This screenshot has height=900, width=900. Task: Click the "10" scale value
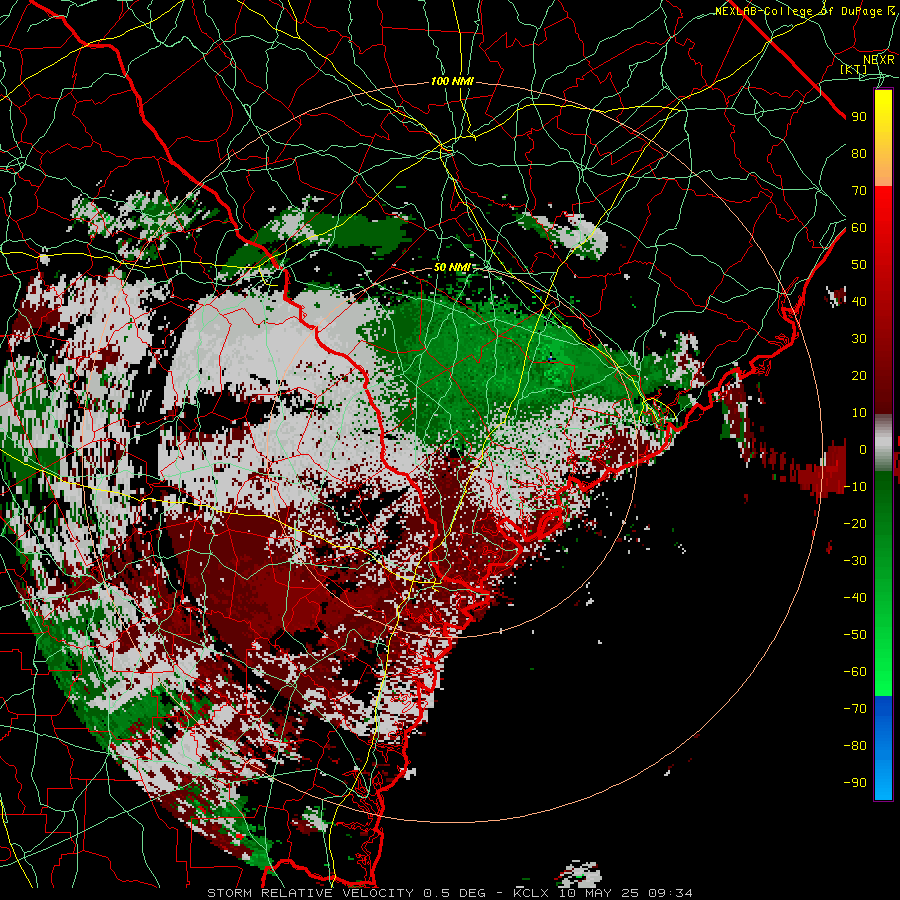coord(859,413)
